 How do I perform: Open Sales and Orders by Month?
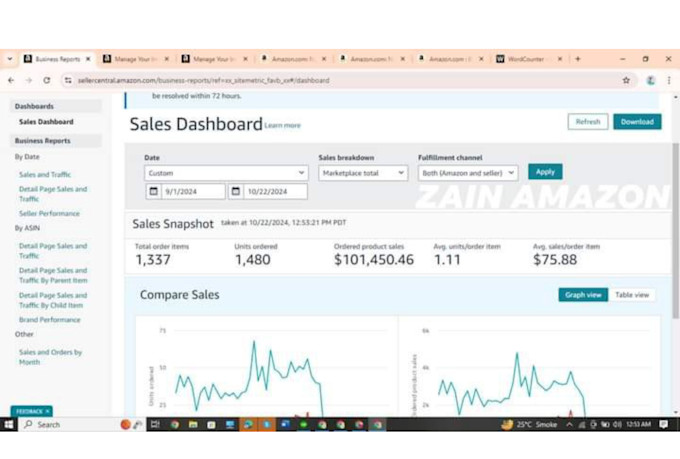point(50,357)
